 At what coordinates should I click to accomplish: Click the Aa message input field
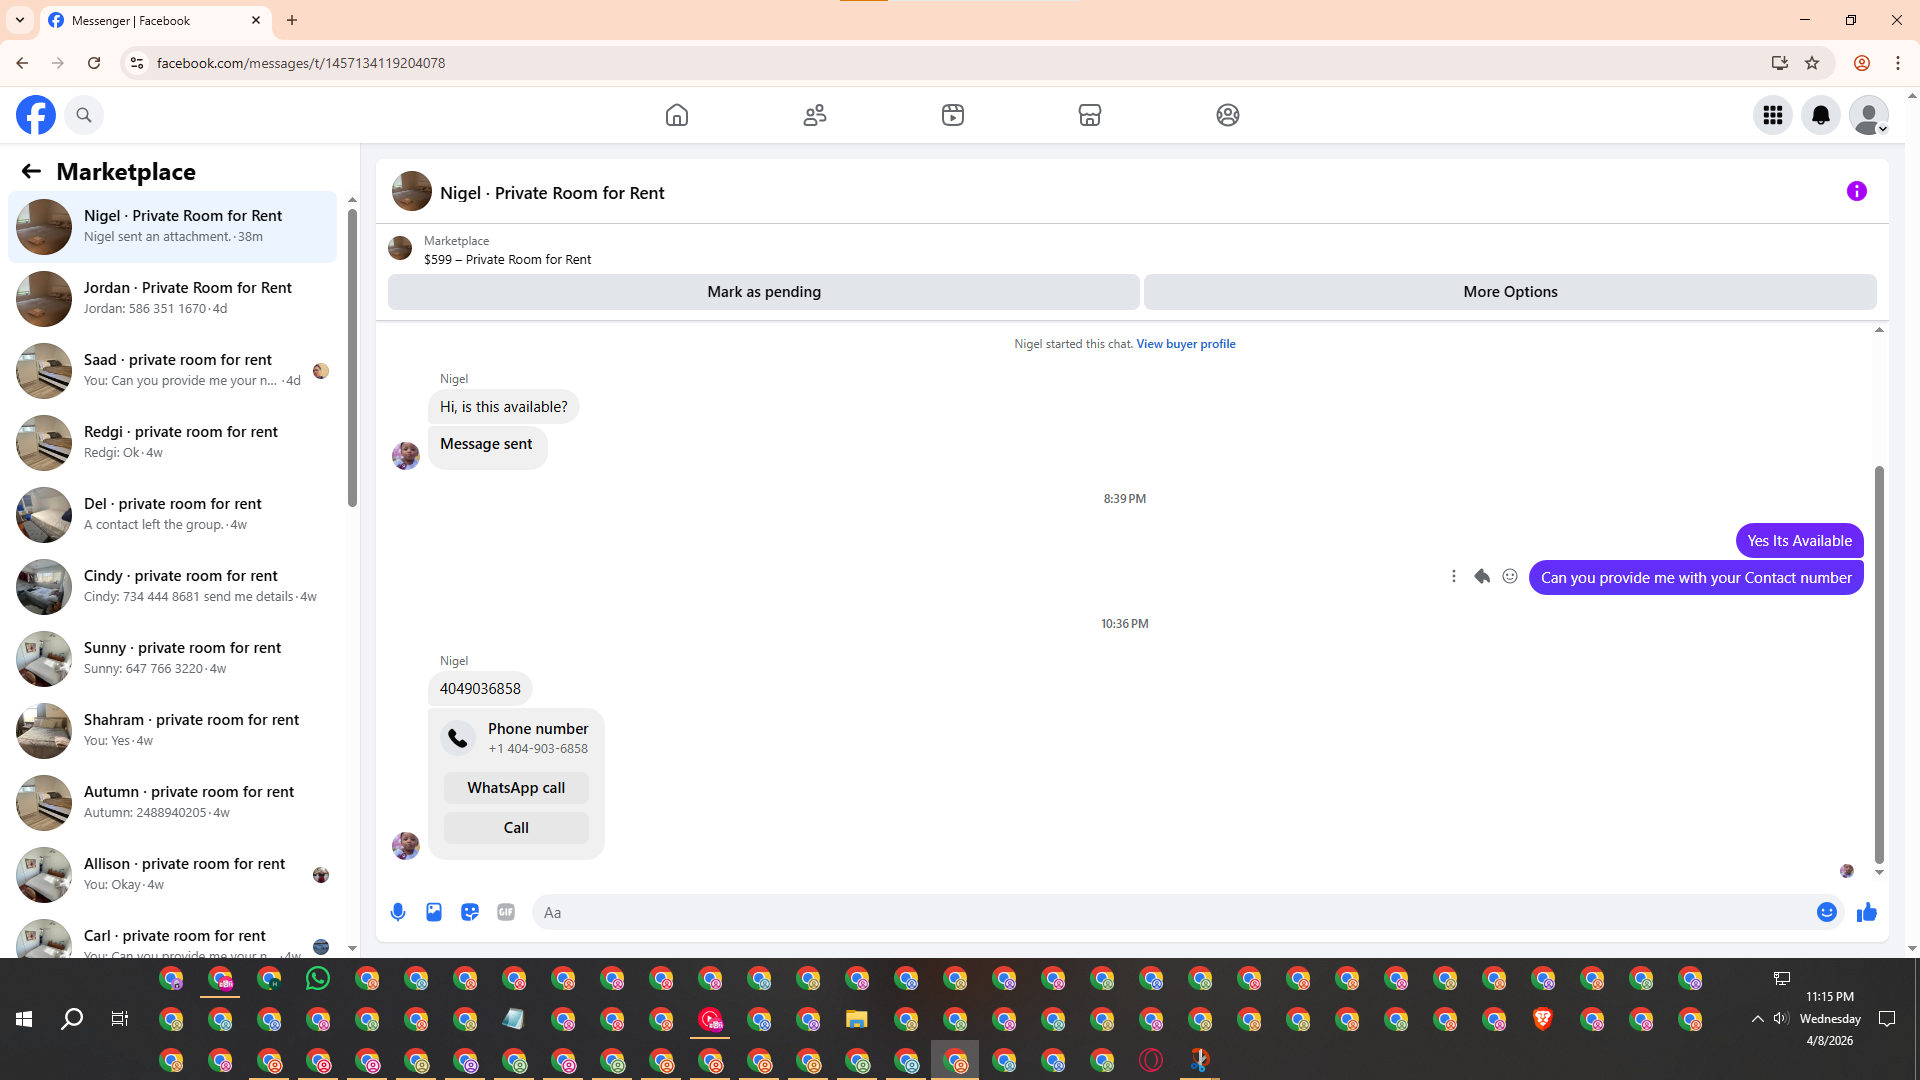coord(1170,912)
